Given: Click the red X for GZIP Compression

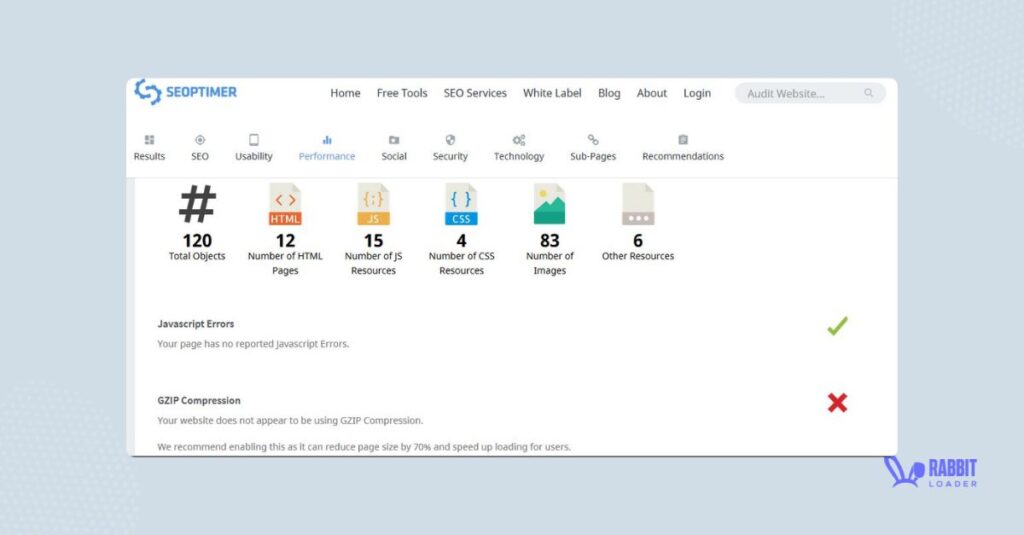Looking at the screenshot, I should (837, 402).
